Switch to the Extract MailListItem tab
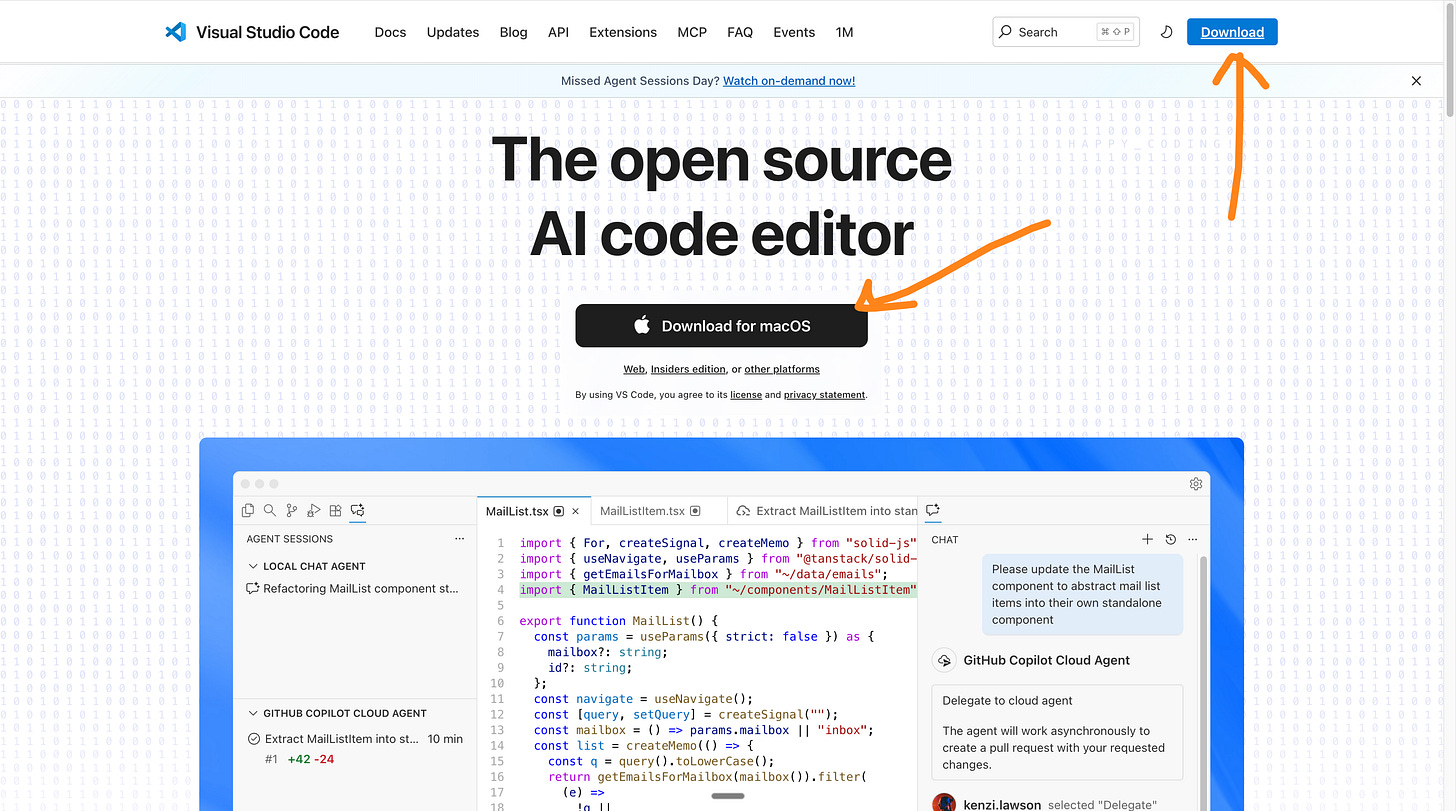 pyautogui.click(x=822, y=511)
